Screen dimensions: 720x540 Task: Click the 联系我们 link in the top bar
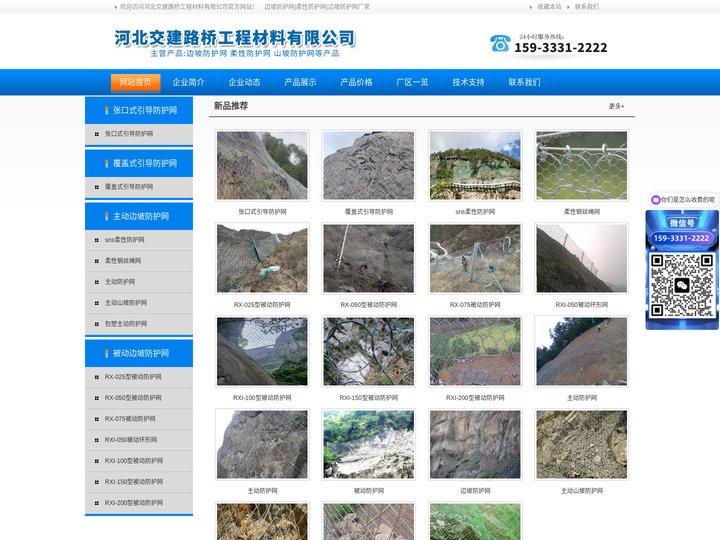[587, 7]
